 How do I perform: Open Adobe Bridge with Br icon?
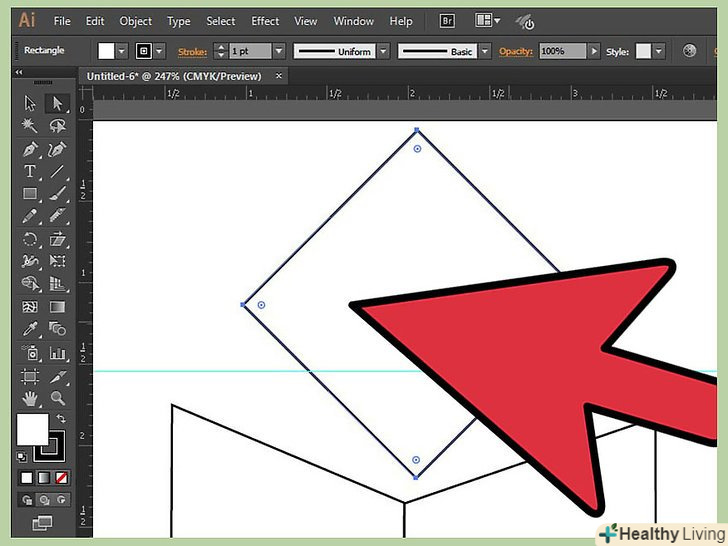447,21
